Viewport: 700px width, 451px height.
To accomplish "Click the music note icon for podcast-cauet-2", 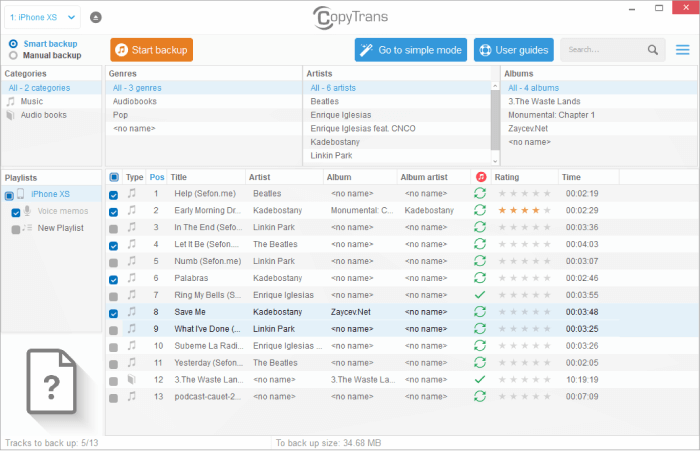I will click(x=132, y=396).
